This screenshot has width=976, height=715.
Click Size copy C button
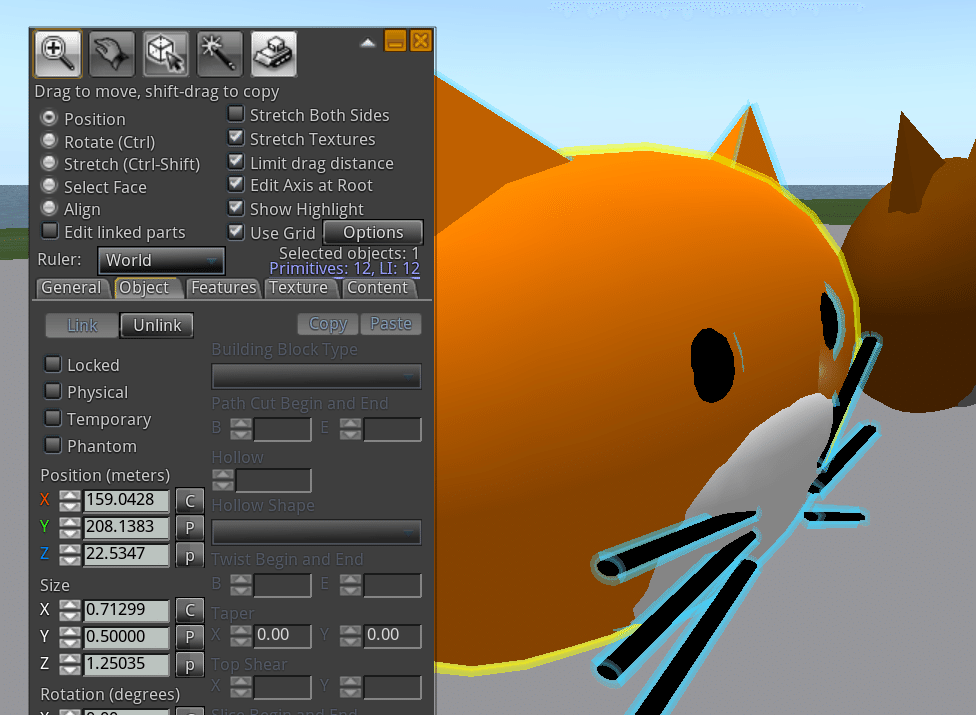[190, 611]
